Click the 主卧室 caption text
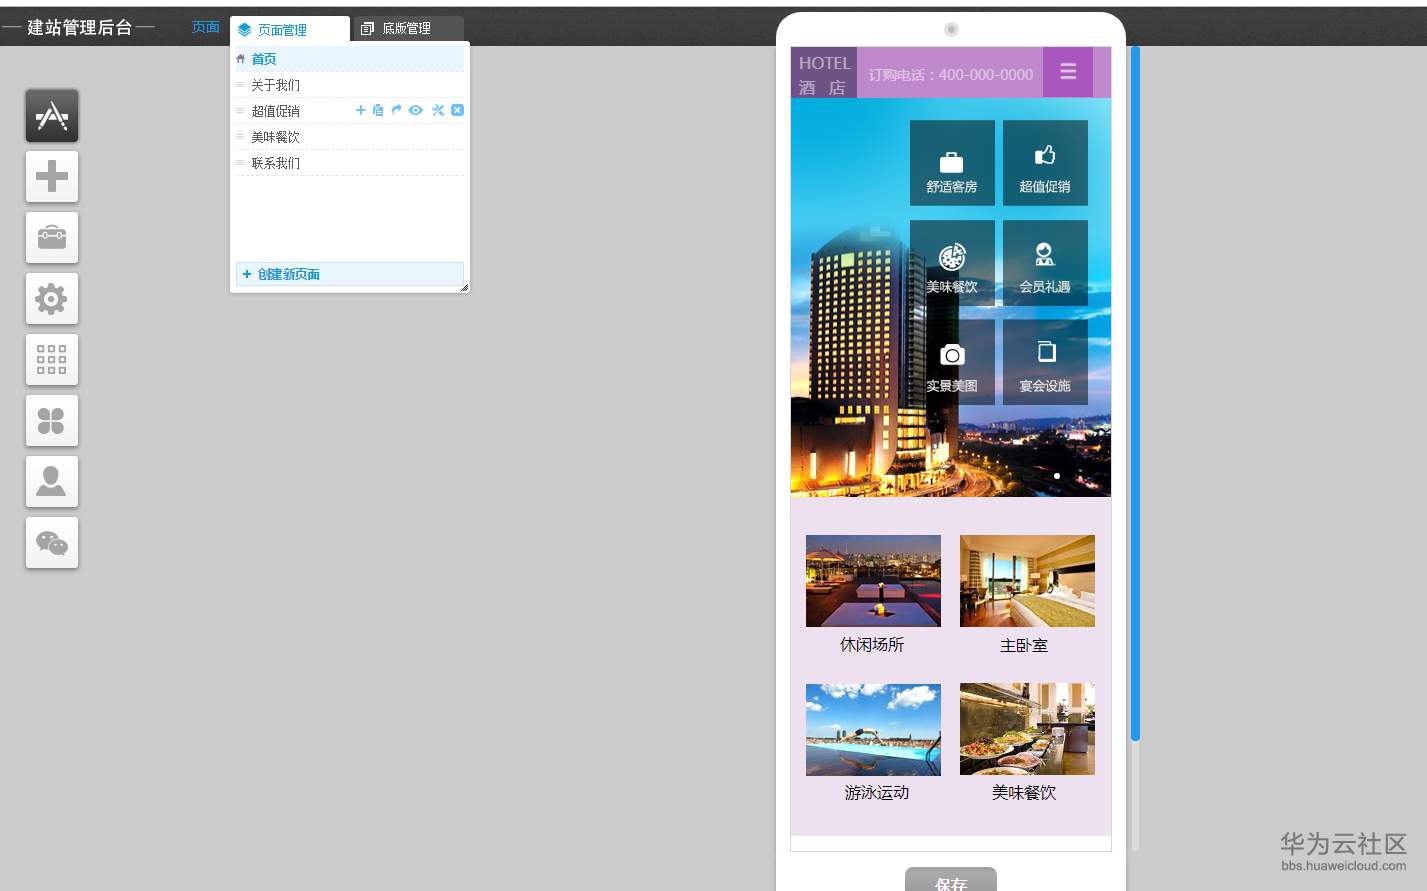This screenshot has width=1427, height=891. coord(1024,646)
